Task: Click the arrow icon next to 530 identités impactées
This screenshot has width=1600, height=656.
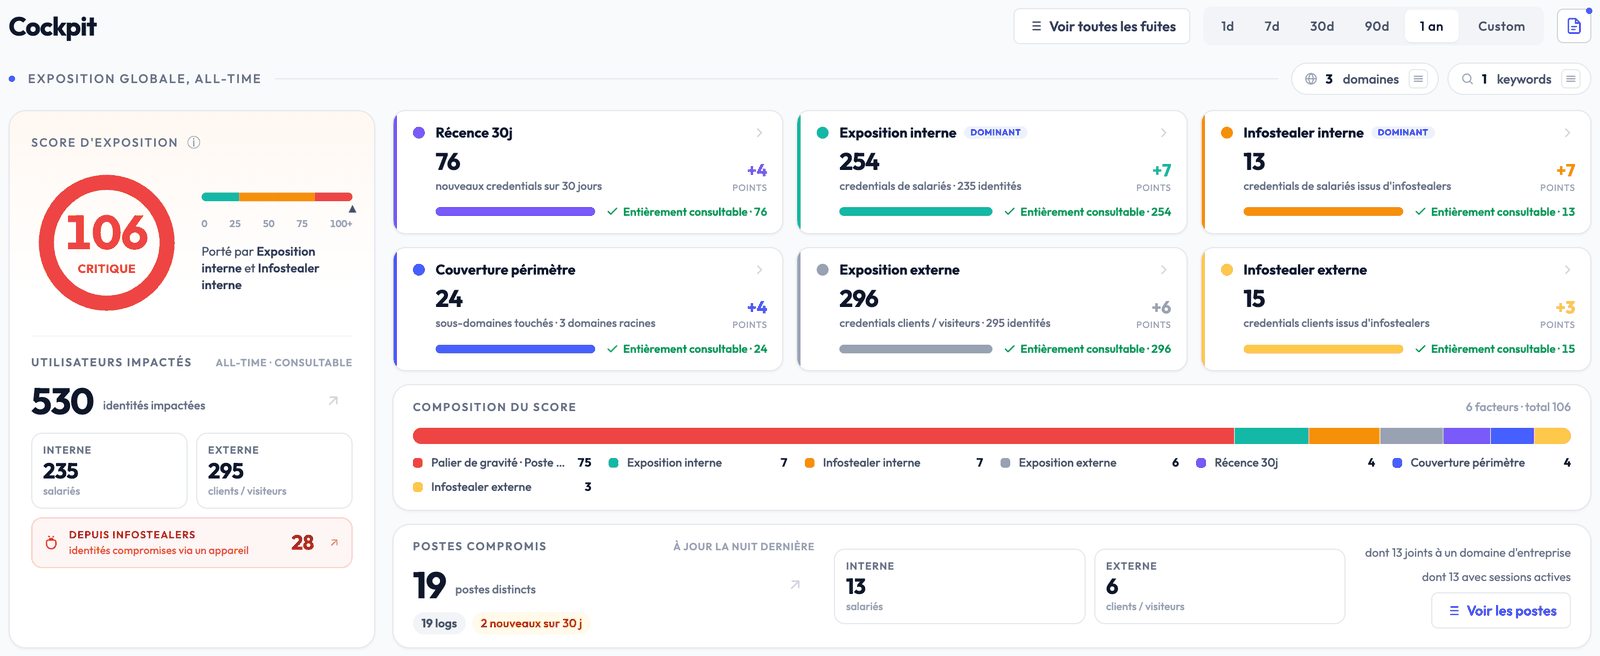Action: pyautogui.click(x=334, y=401)
